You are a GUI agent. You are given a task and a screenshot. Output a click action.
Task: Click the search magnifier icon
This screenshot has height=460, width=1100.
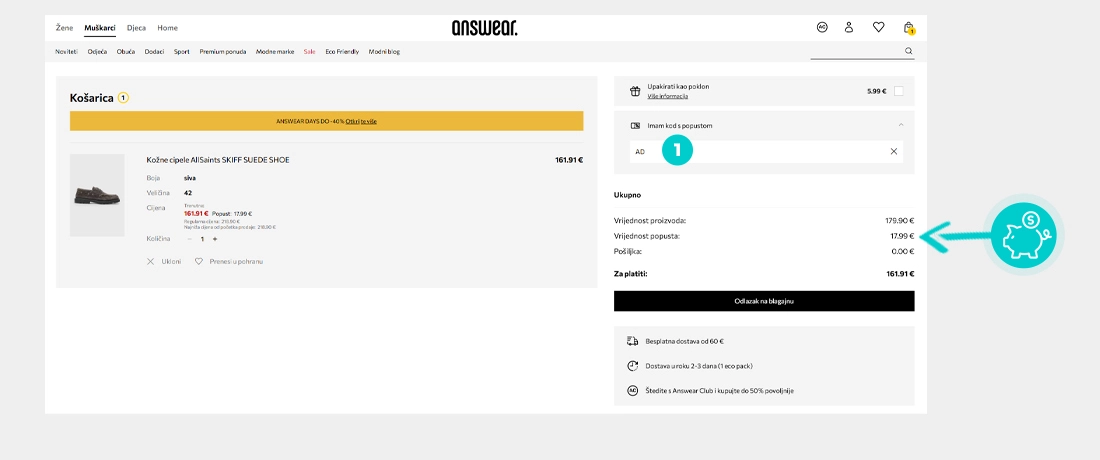[908, 51]
